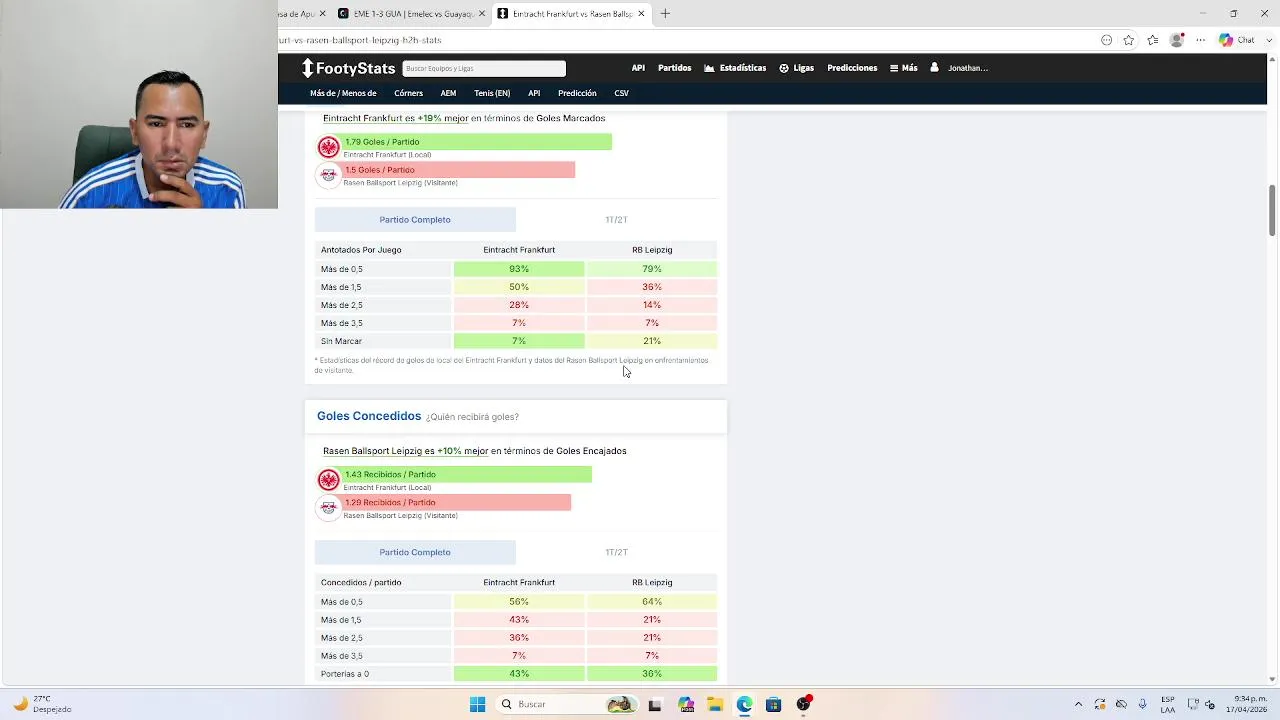Click API in the top navigation bar
This screenshot has height=720, width=1280.
coord(638,68)
